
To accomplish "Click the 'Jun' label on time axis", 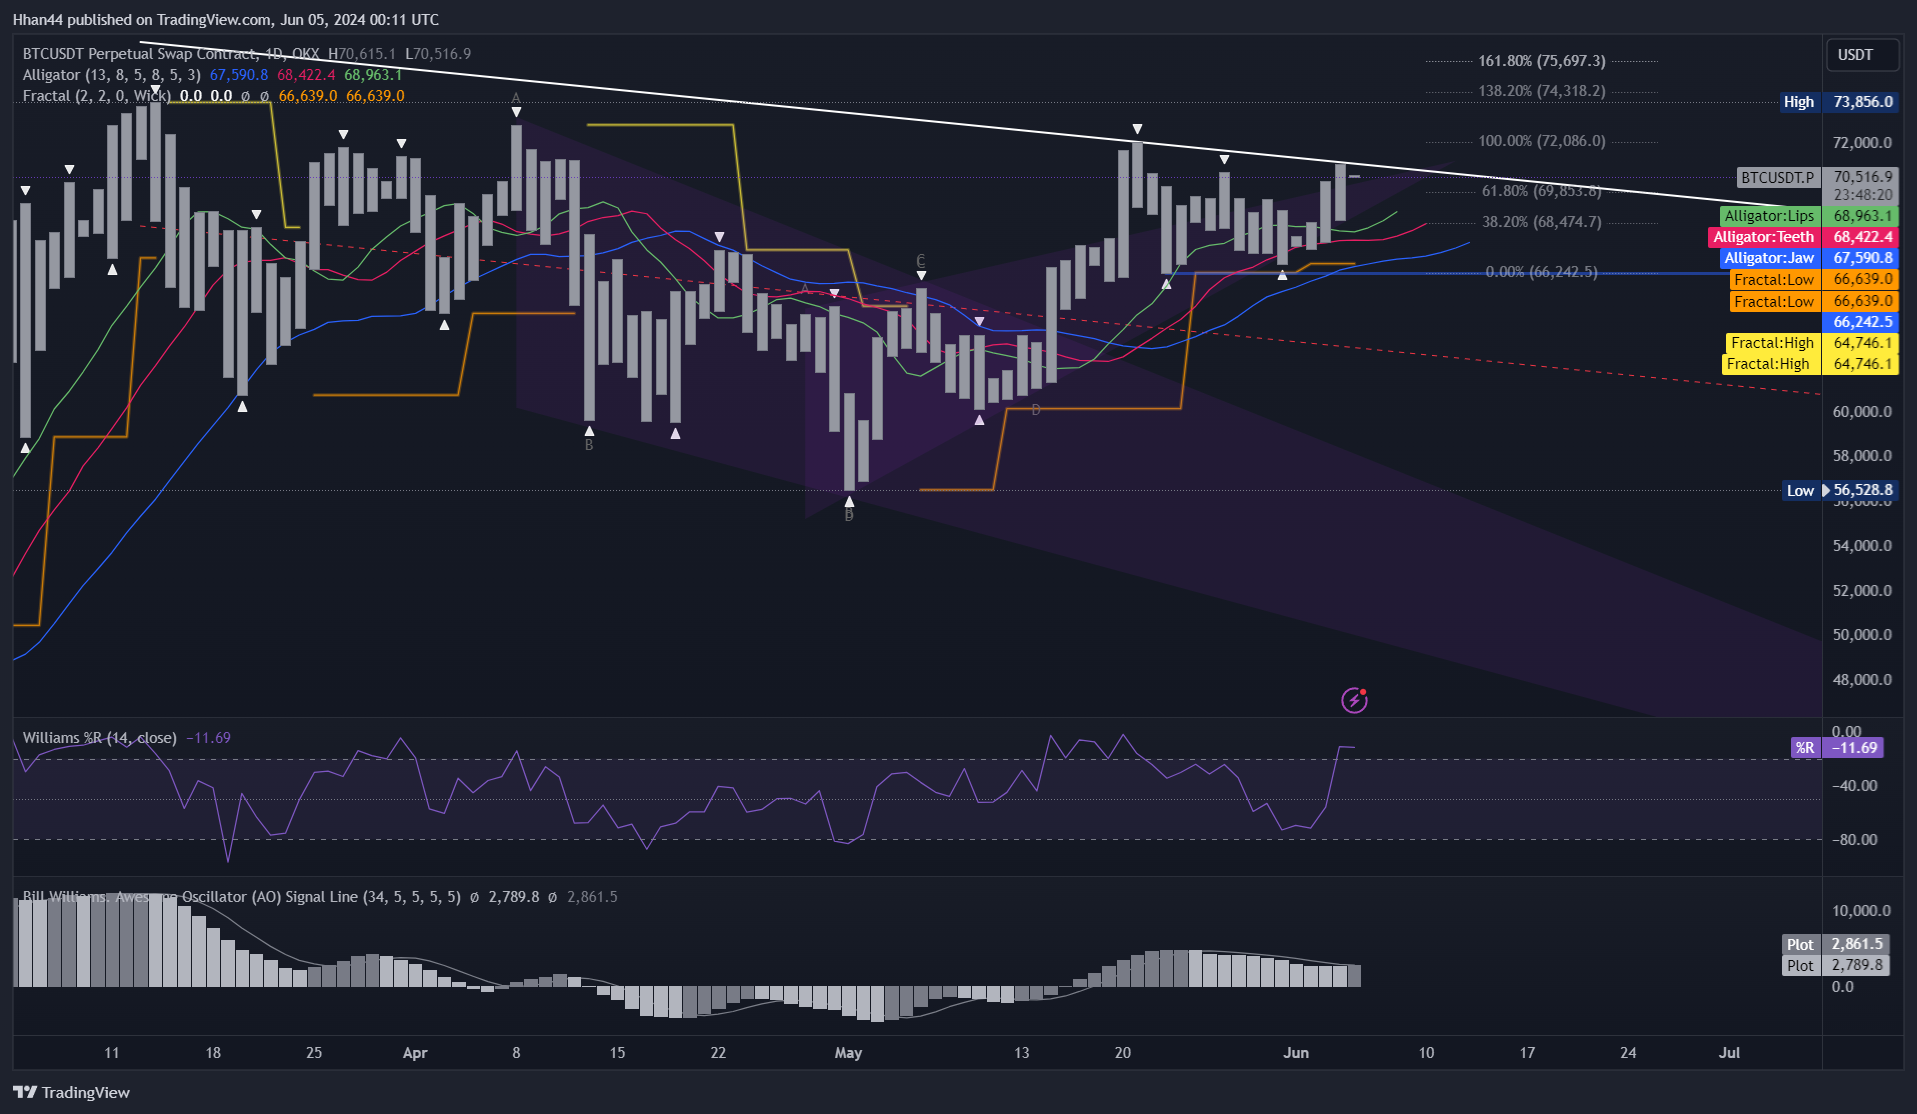I will (1296, 1053).
